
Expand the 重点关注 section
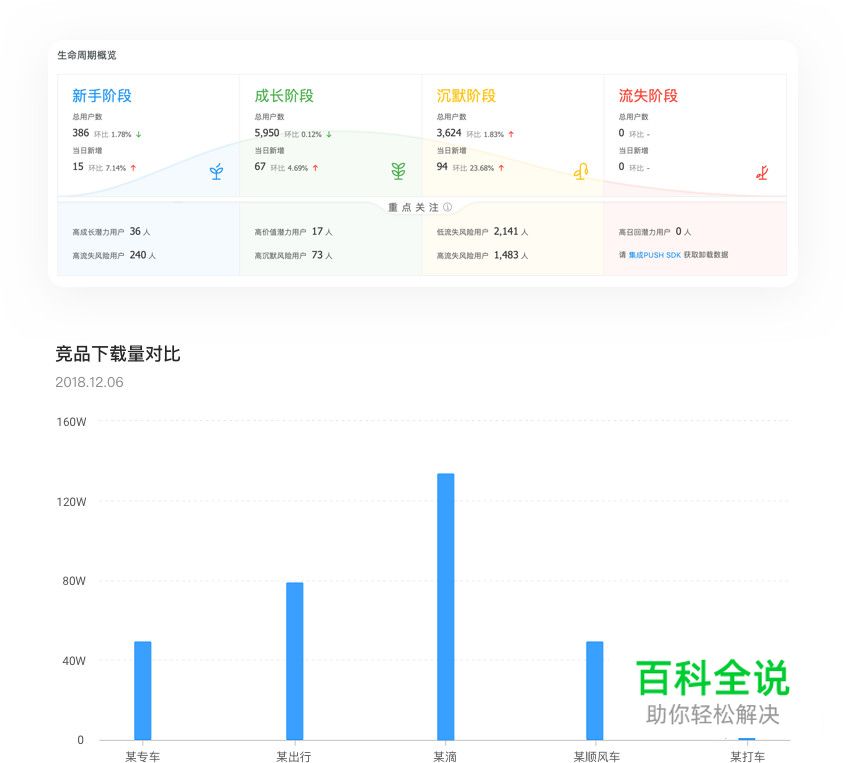click(414, 207)
